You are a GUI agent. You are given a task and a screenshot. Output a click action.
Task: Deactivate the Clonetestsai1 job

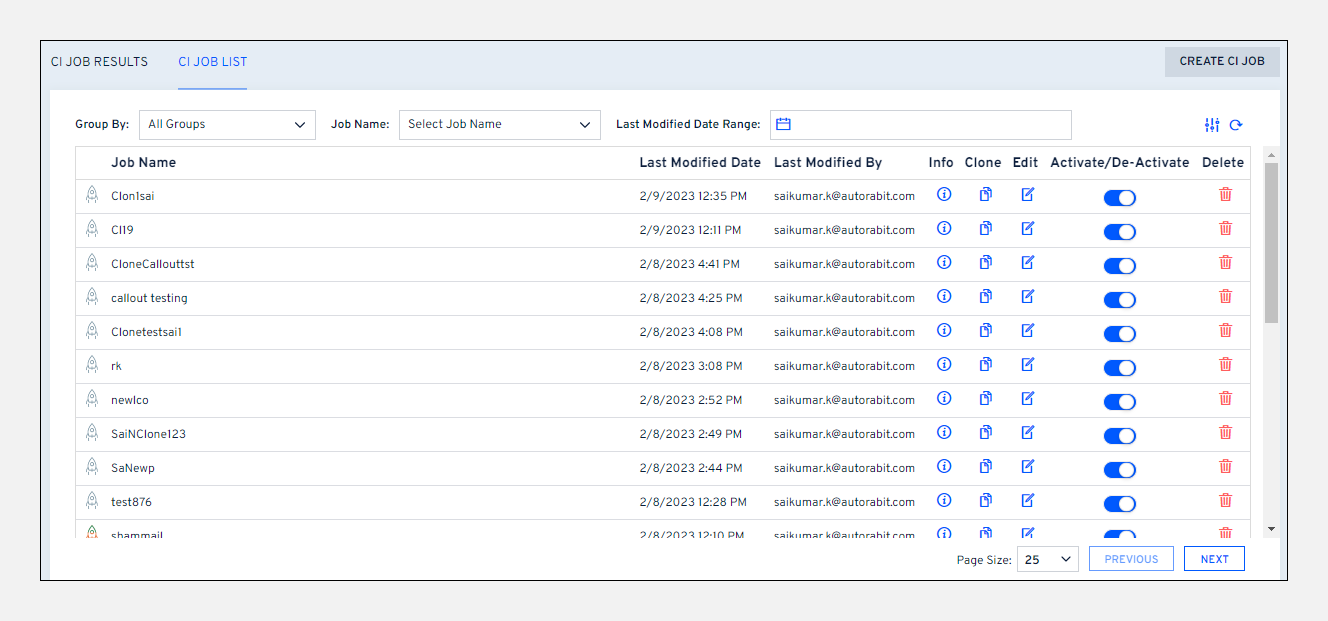point(1119,333)
